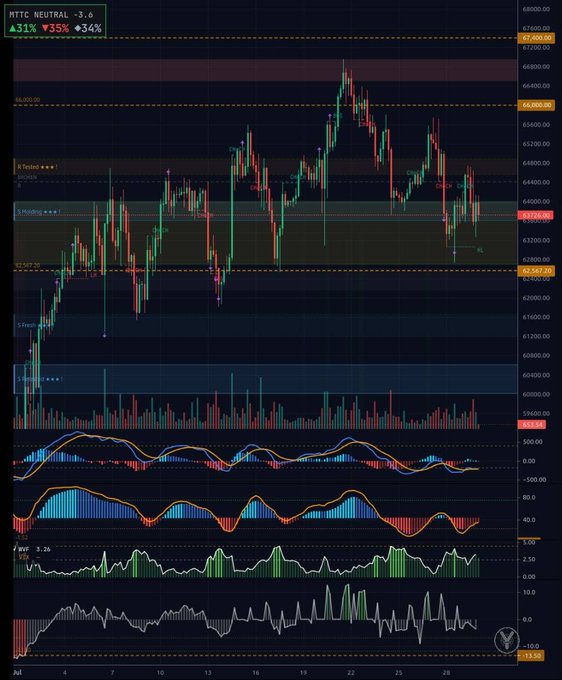562x680 pixels.
Task: Click the 60000.00 price axis label
Action: pyautogui.click(x=536, y=395)
